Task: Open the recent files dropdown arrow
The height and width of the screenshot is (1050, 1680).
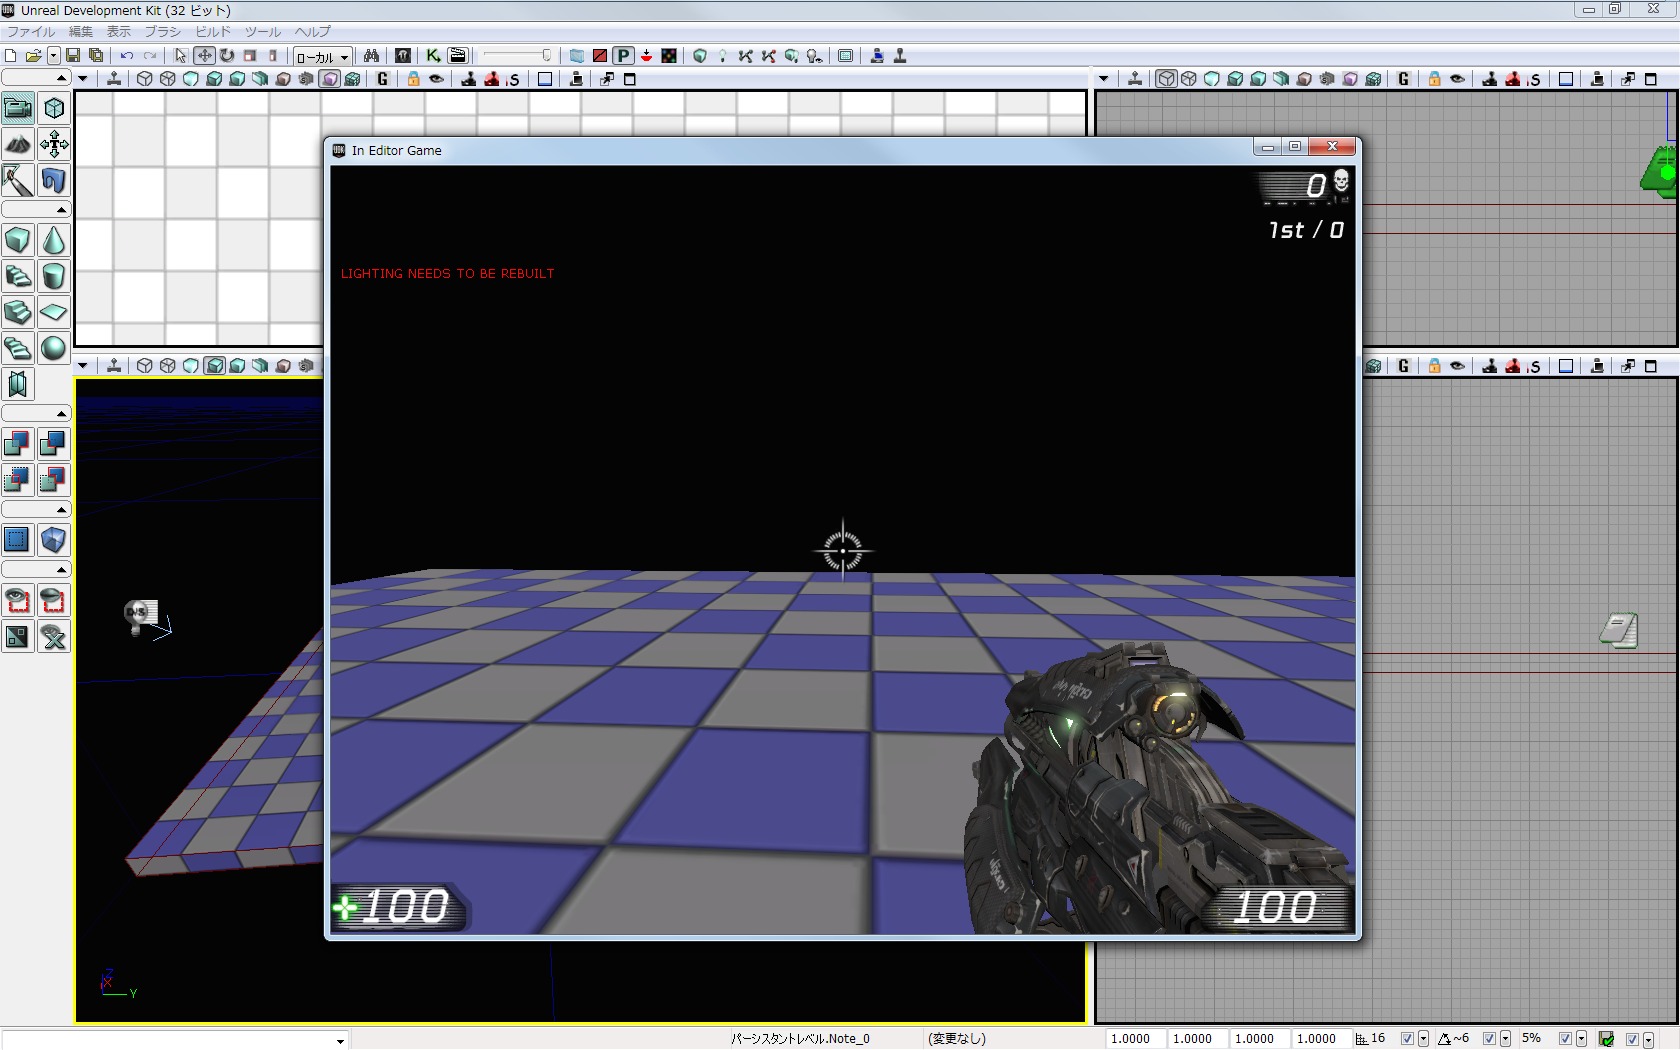Action: pyautogui.click(x=53, y=56)
